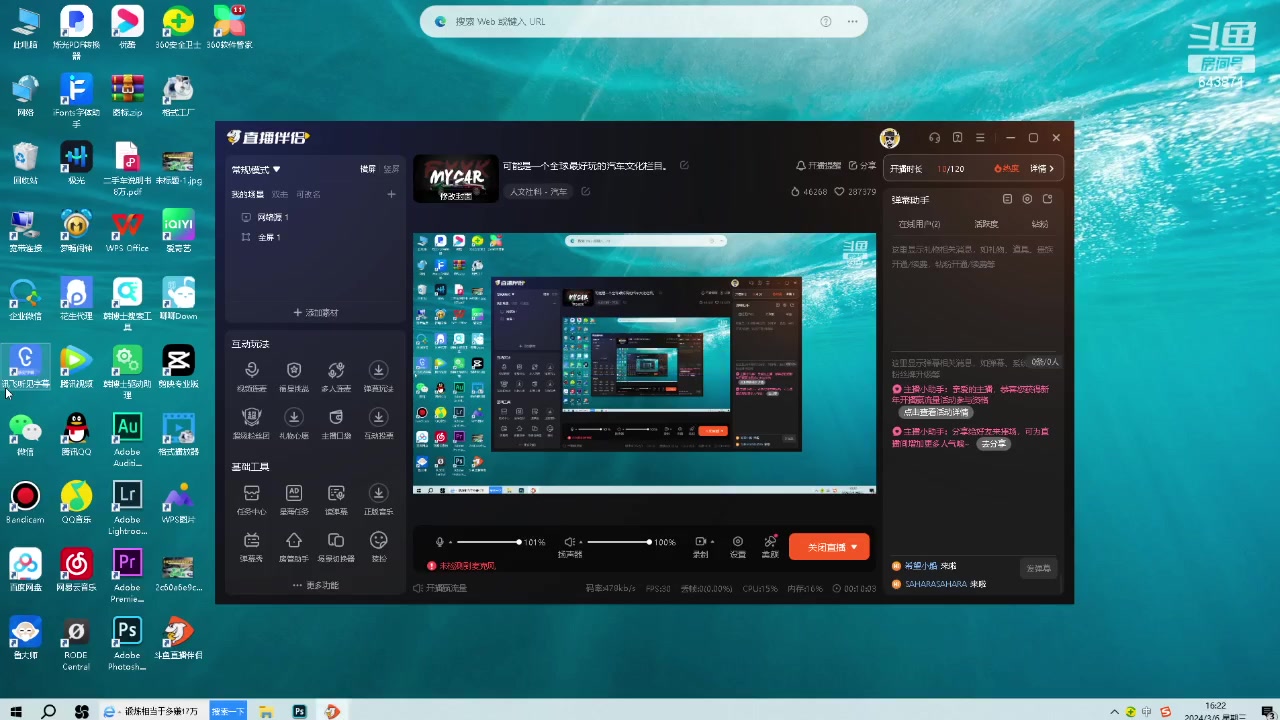
Task: Pop out the danmaku assistant panel
Action: click(1047, 199)
